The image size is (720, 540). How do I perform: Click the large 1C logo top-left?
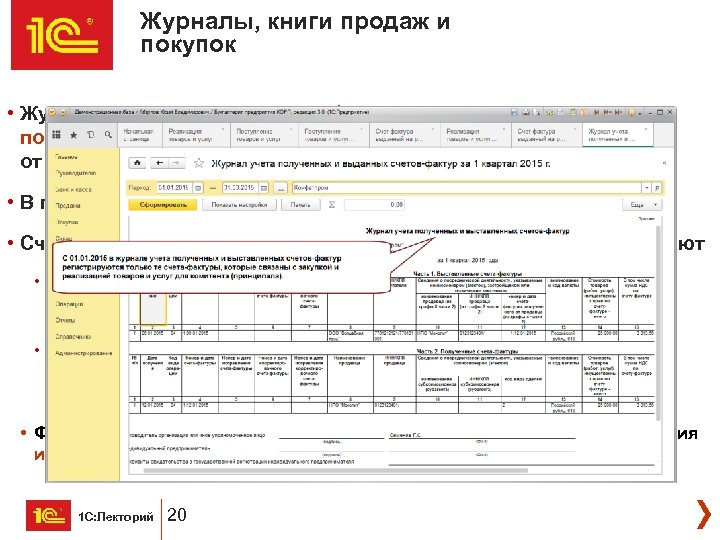tap(62, 35)
